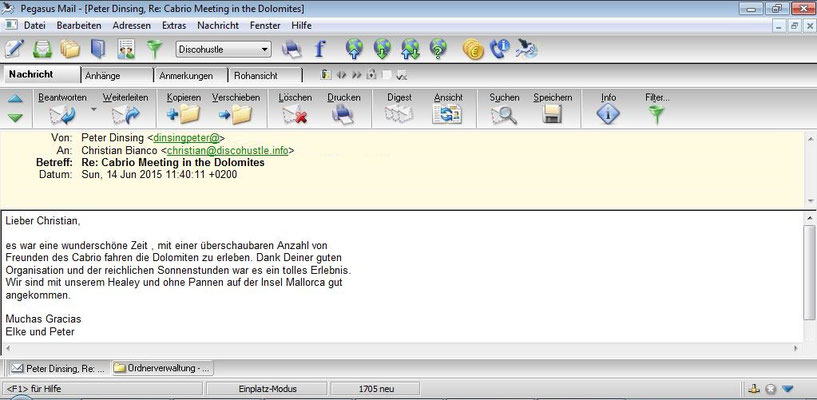Move message using Verschieben
This screenshot has height=400, width=817.
[236, 109]
